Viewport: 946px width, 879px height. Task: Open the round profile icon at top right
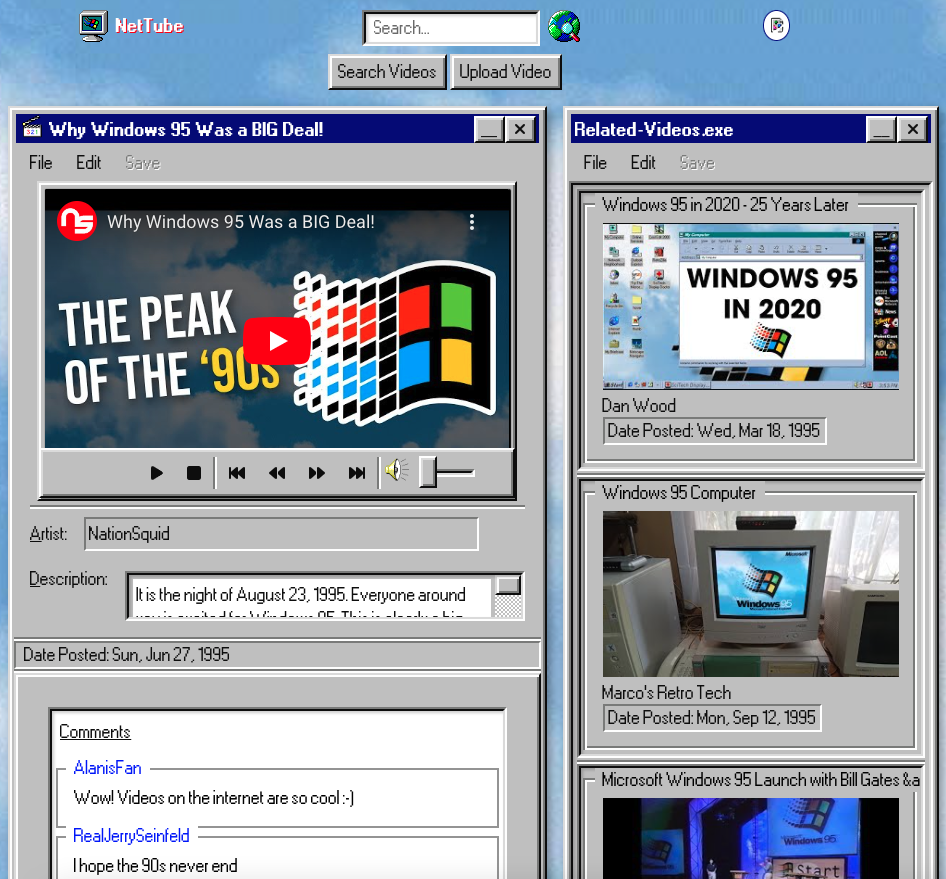(776, 26)
